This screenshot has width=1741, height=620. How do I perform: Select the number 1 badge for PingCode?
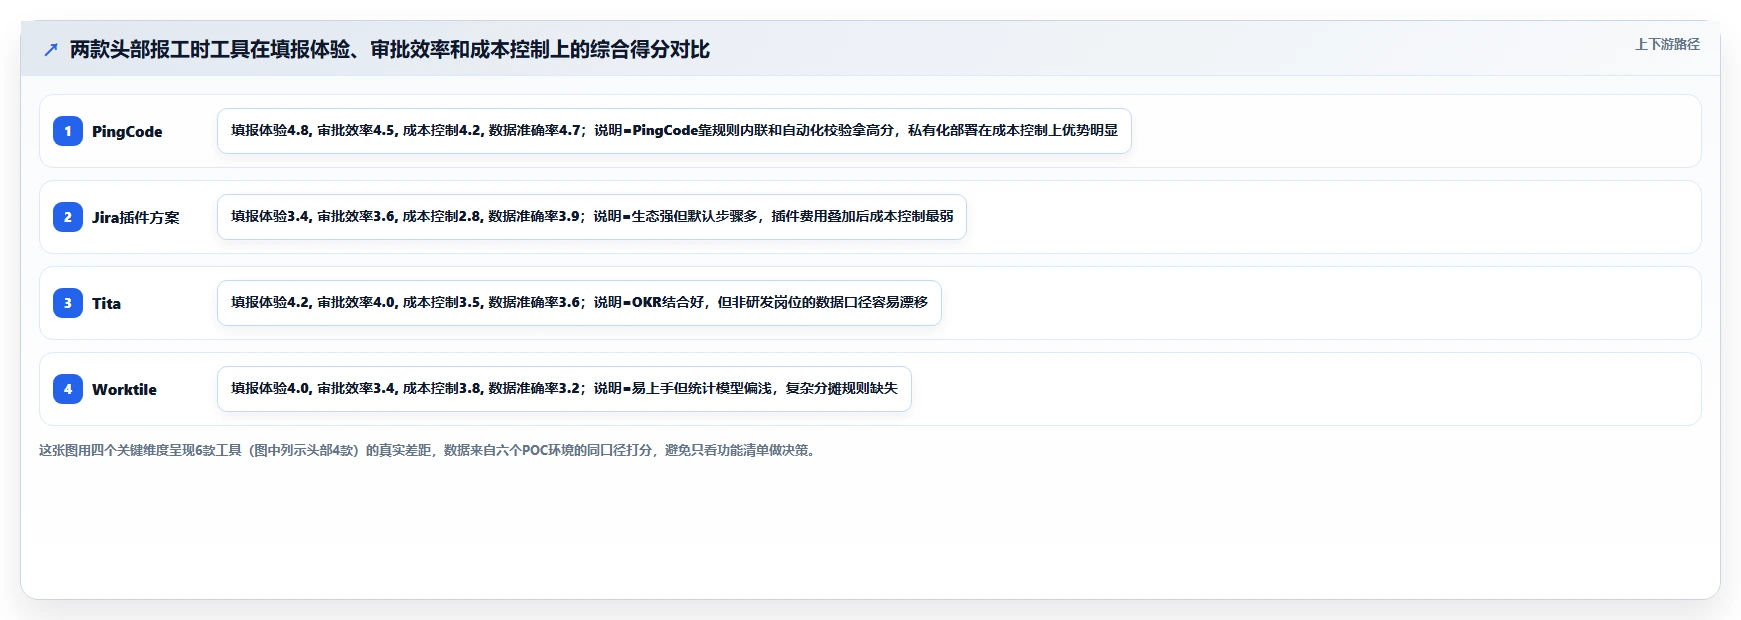68,131
